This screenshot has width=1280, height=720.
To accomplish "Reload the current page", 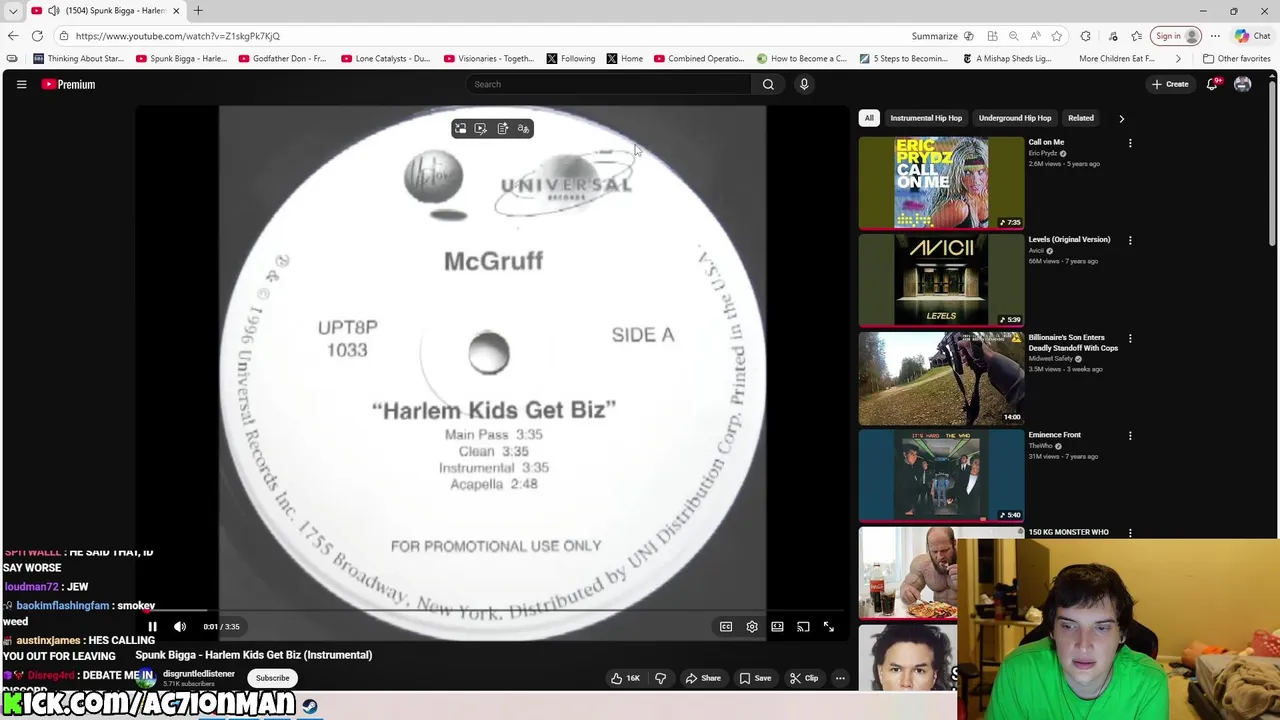I will click(x=37, y=36).
